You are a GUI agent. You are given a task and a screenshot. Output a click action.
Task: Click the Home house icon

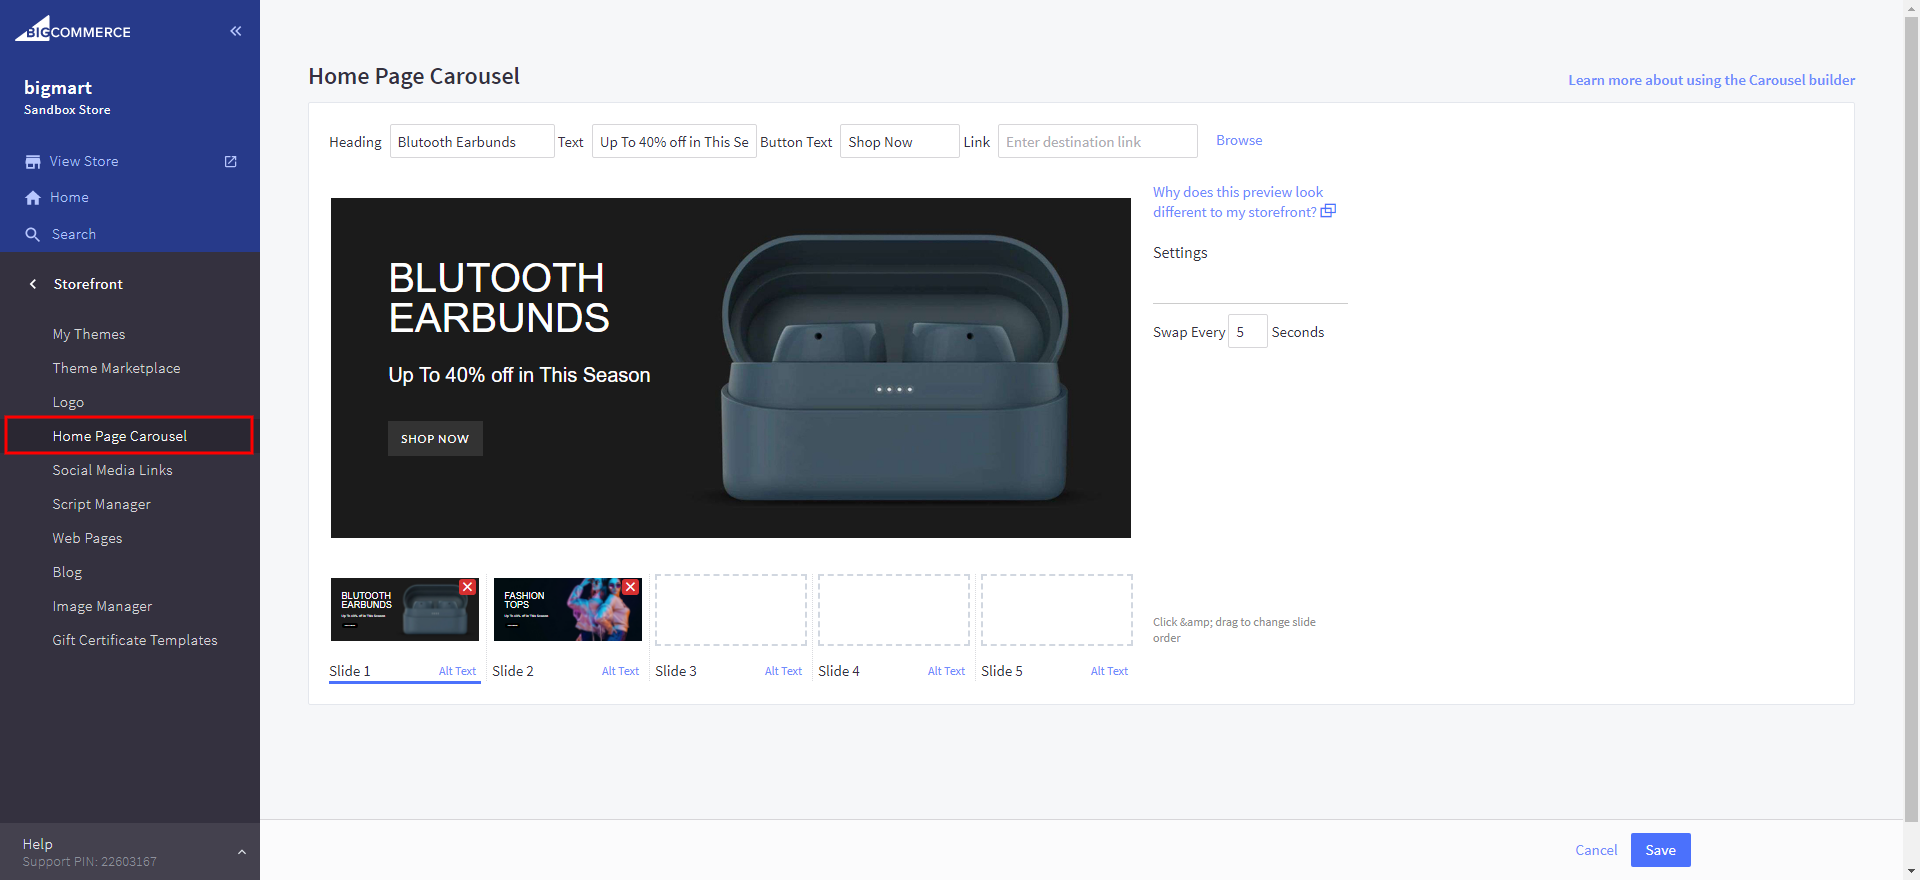[33, 198]
